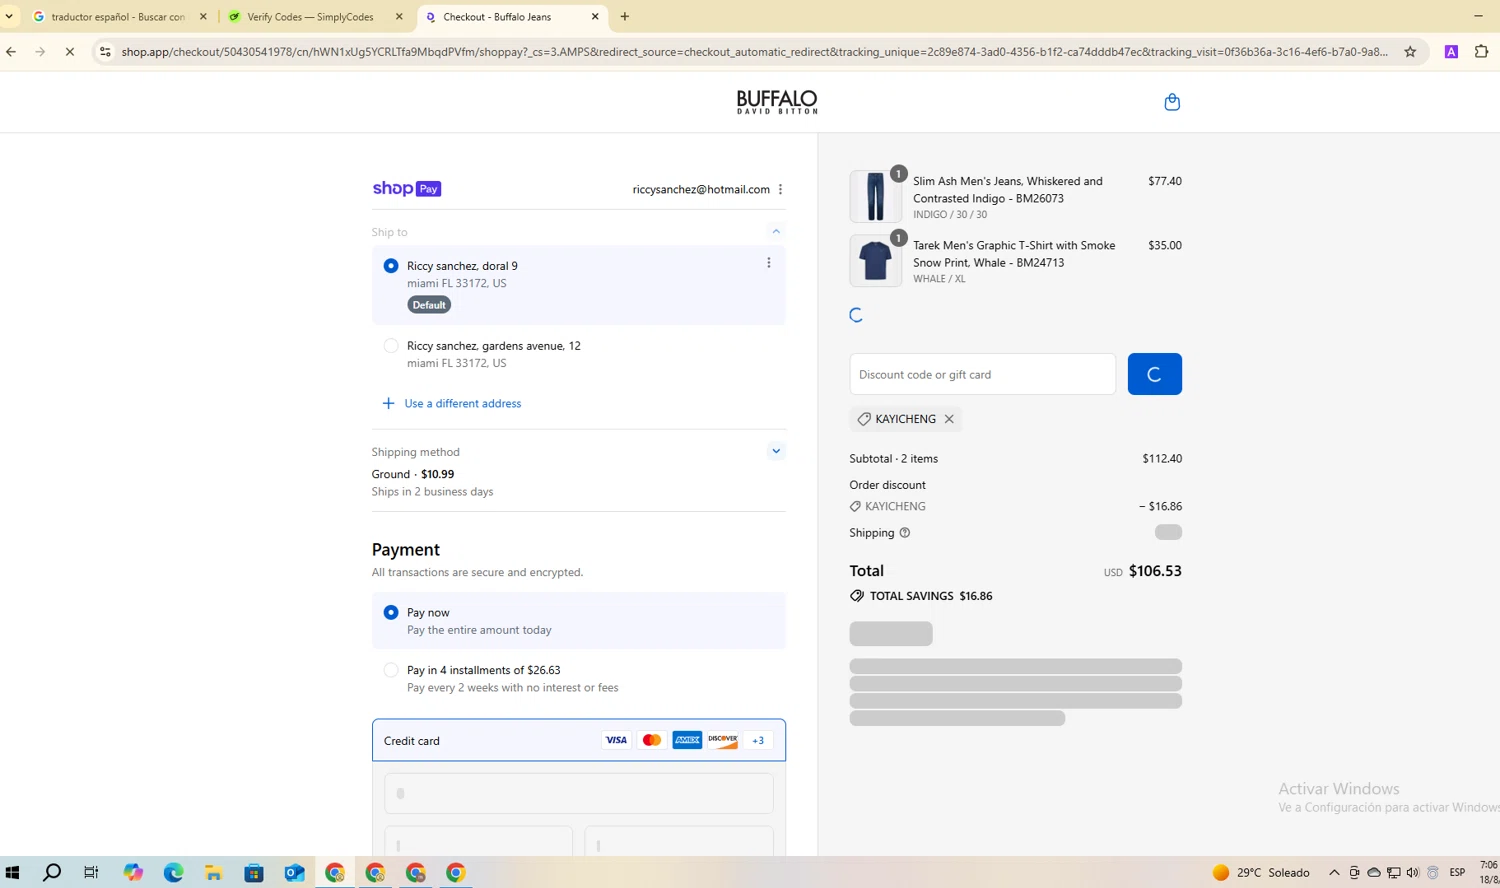1500x888 pixels.
Task: Click the Total $106.53 amount
Action: [1155, 571]
